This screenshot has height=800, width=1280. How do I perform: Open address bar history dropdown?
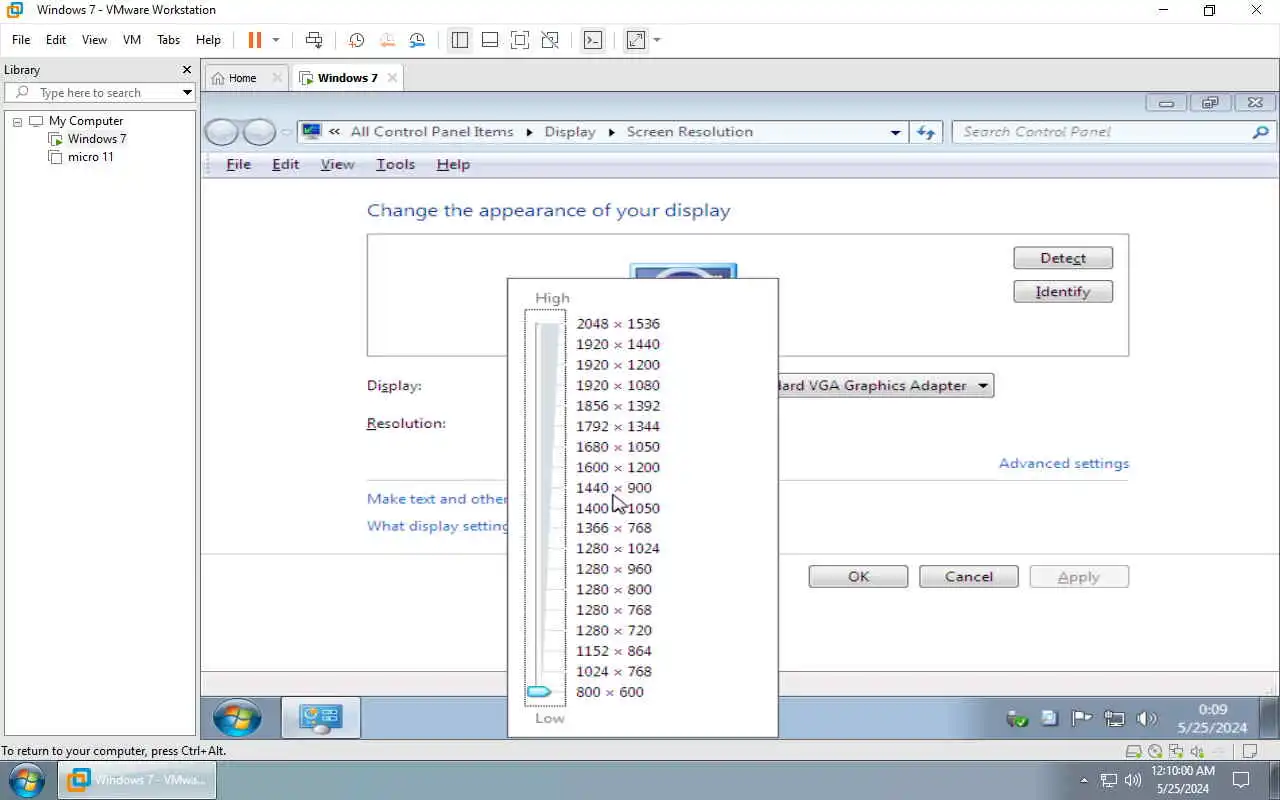tap(895, 132)
